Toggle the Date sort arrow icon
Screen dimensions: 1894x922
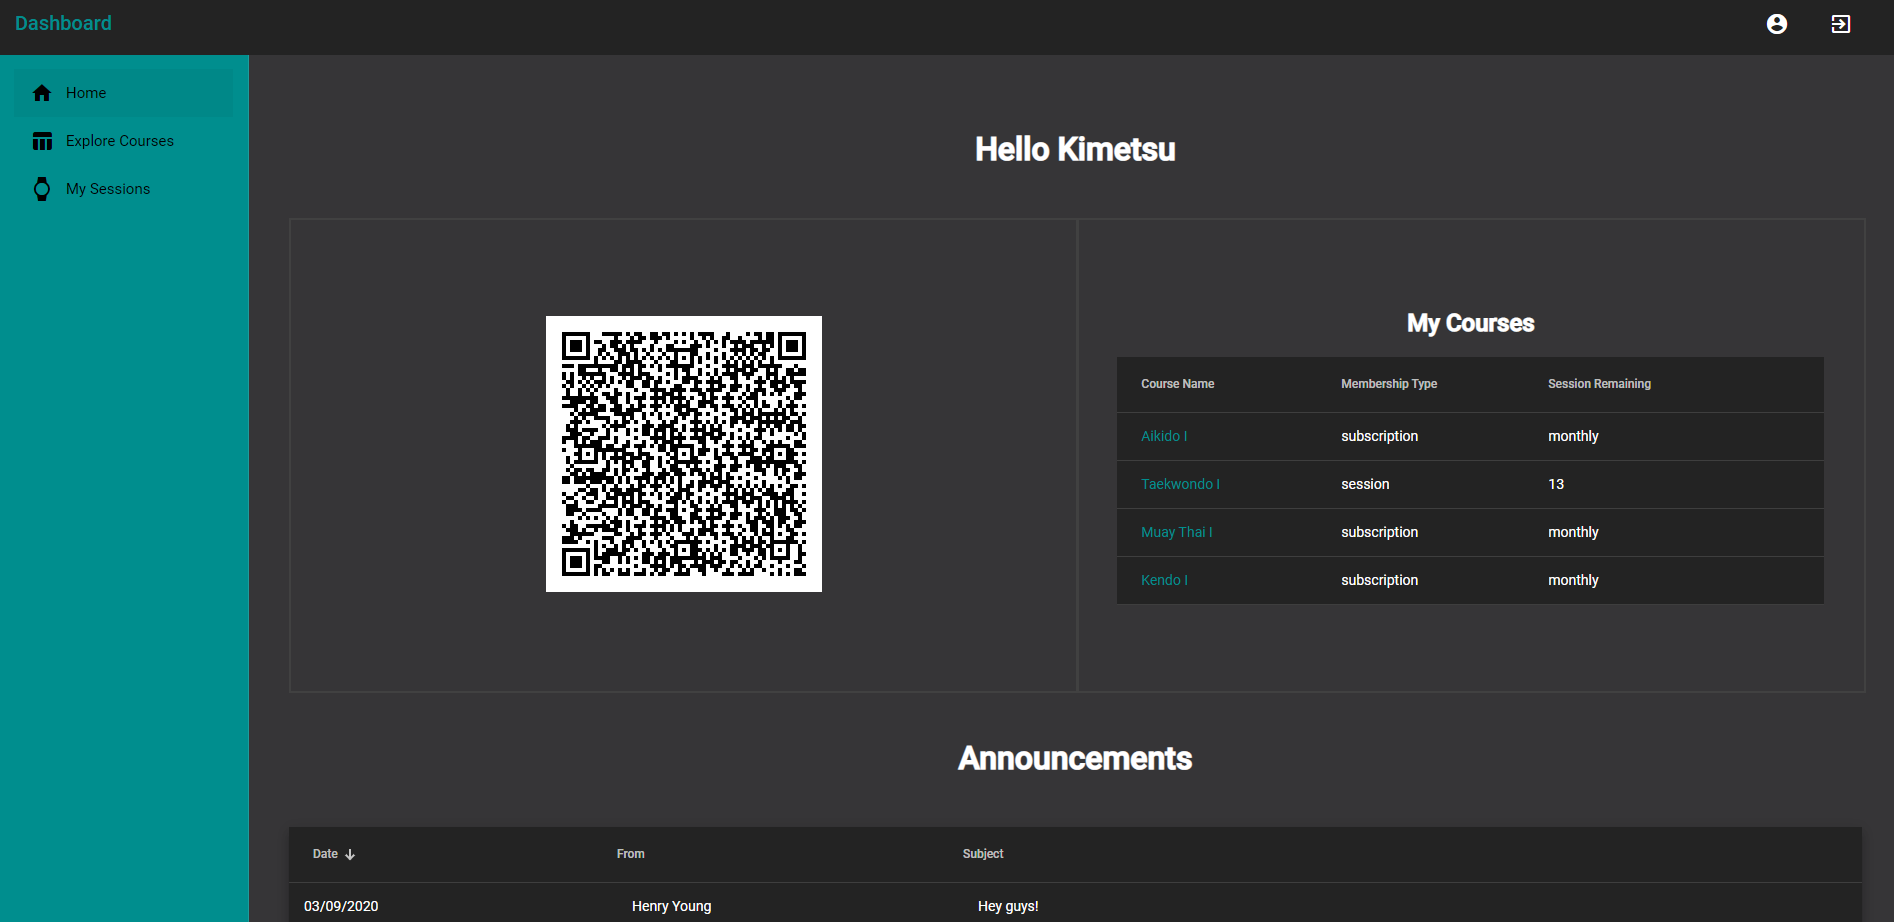350,854
